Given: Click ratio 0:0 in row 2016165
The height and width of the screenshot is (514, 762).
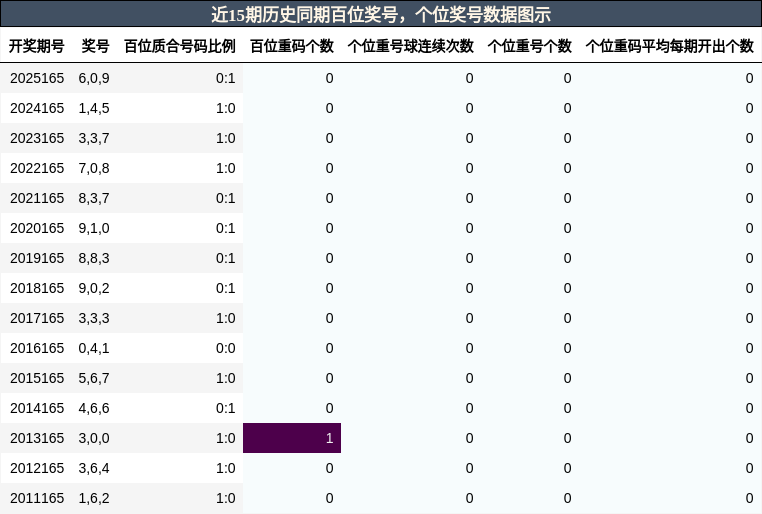Looking at the screenshot, I should pyautogui.click(x=225, y=348).
